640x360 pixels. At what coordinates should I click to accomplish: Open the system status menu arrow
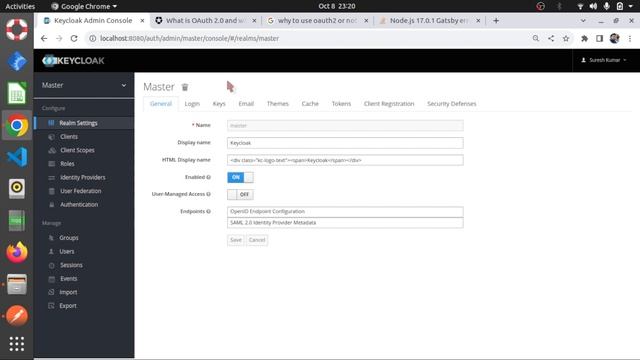pyautogui.click(x=630, y=6)
